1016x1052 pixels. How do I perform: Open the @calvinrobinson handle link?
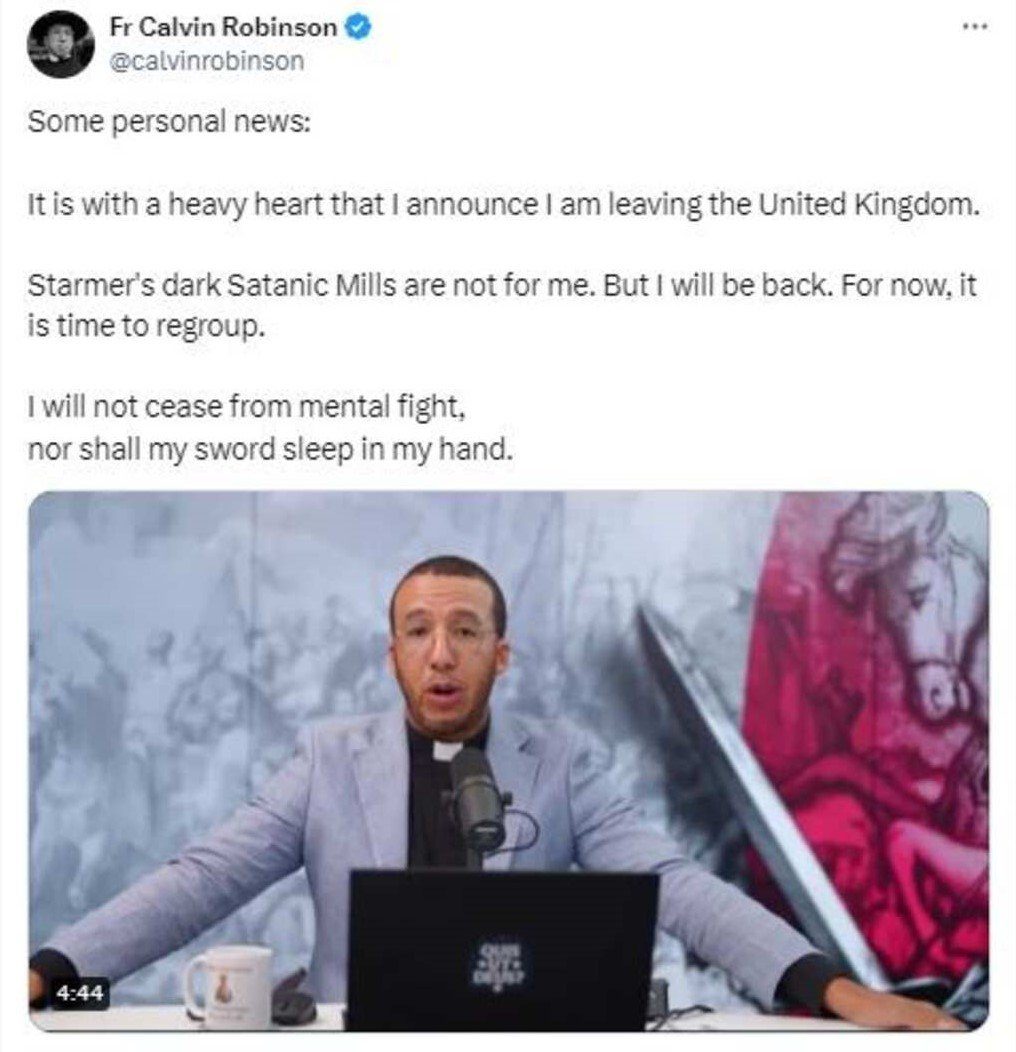click(x=207, y=61)
